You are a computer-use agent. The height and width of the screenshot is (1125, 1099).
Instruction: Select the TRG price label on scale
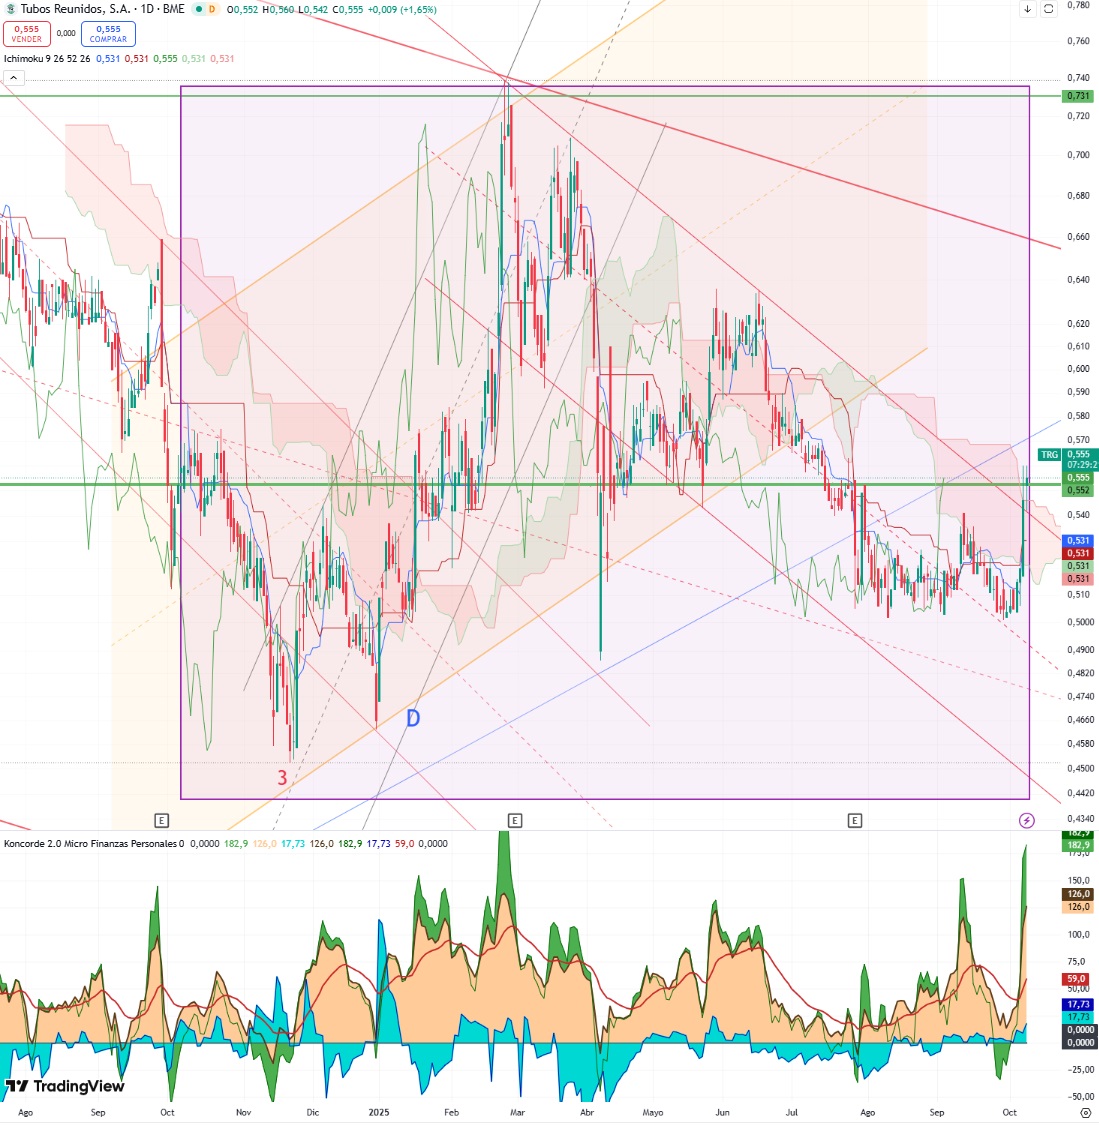click(1050, 455)
